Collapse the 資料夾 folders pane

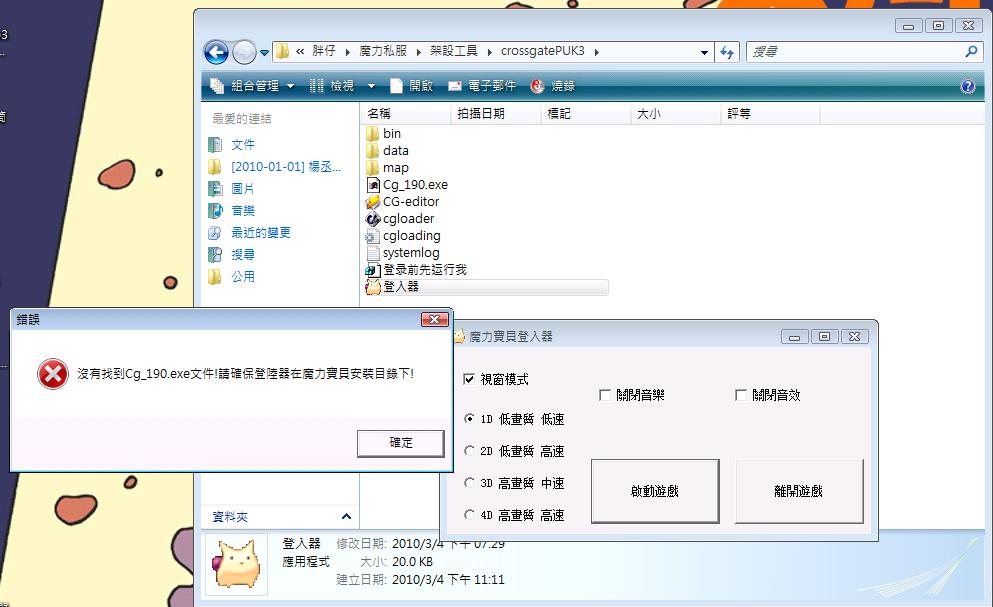click(x=346, y=517)
